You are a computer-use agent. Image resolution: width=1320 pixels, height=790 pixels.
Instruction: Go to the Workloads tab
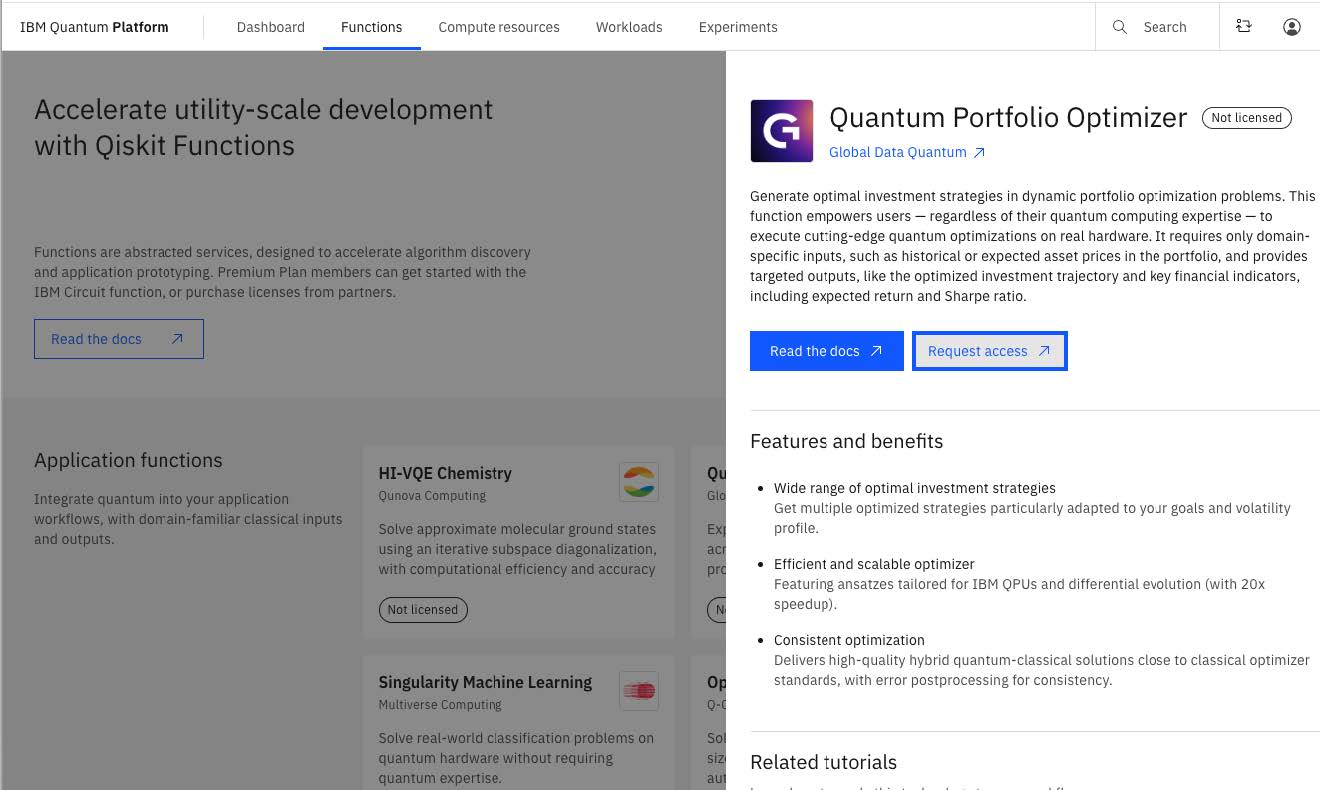point(629,27)
